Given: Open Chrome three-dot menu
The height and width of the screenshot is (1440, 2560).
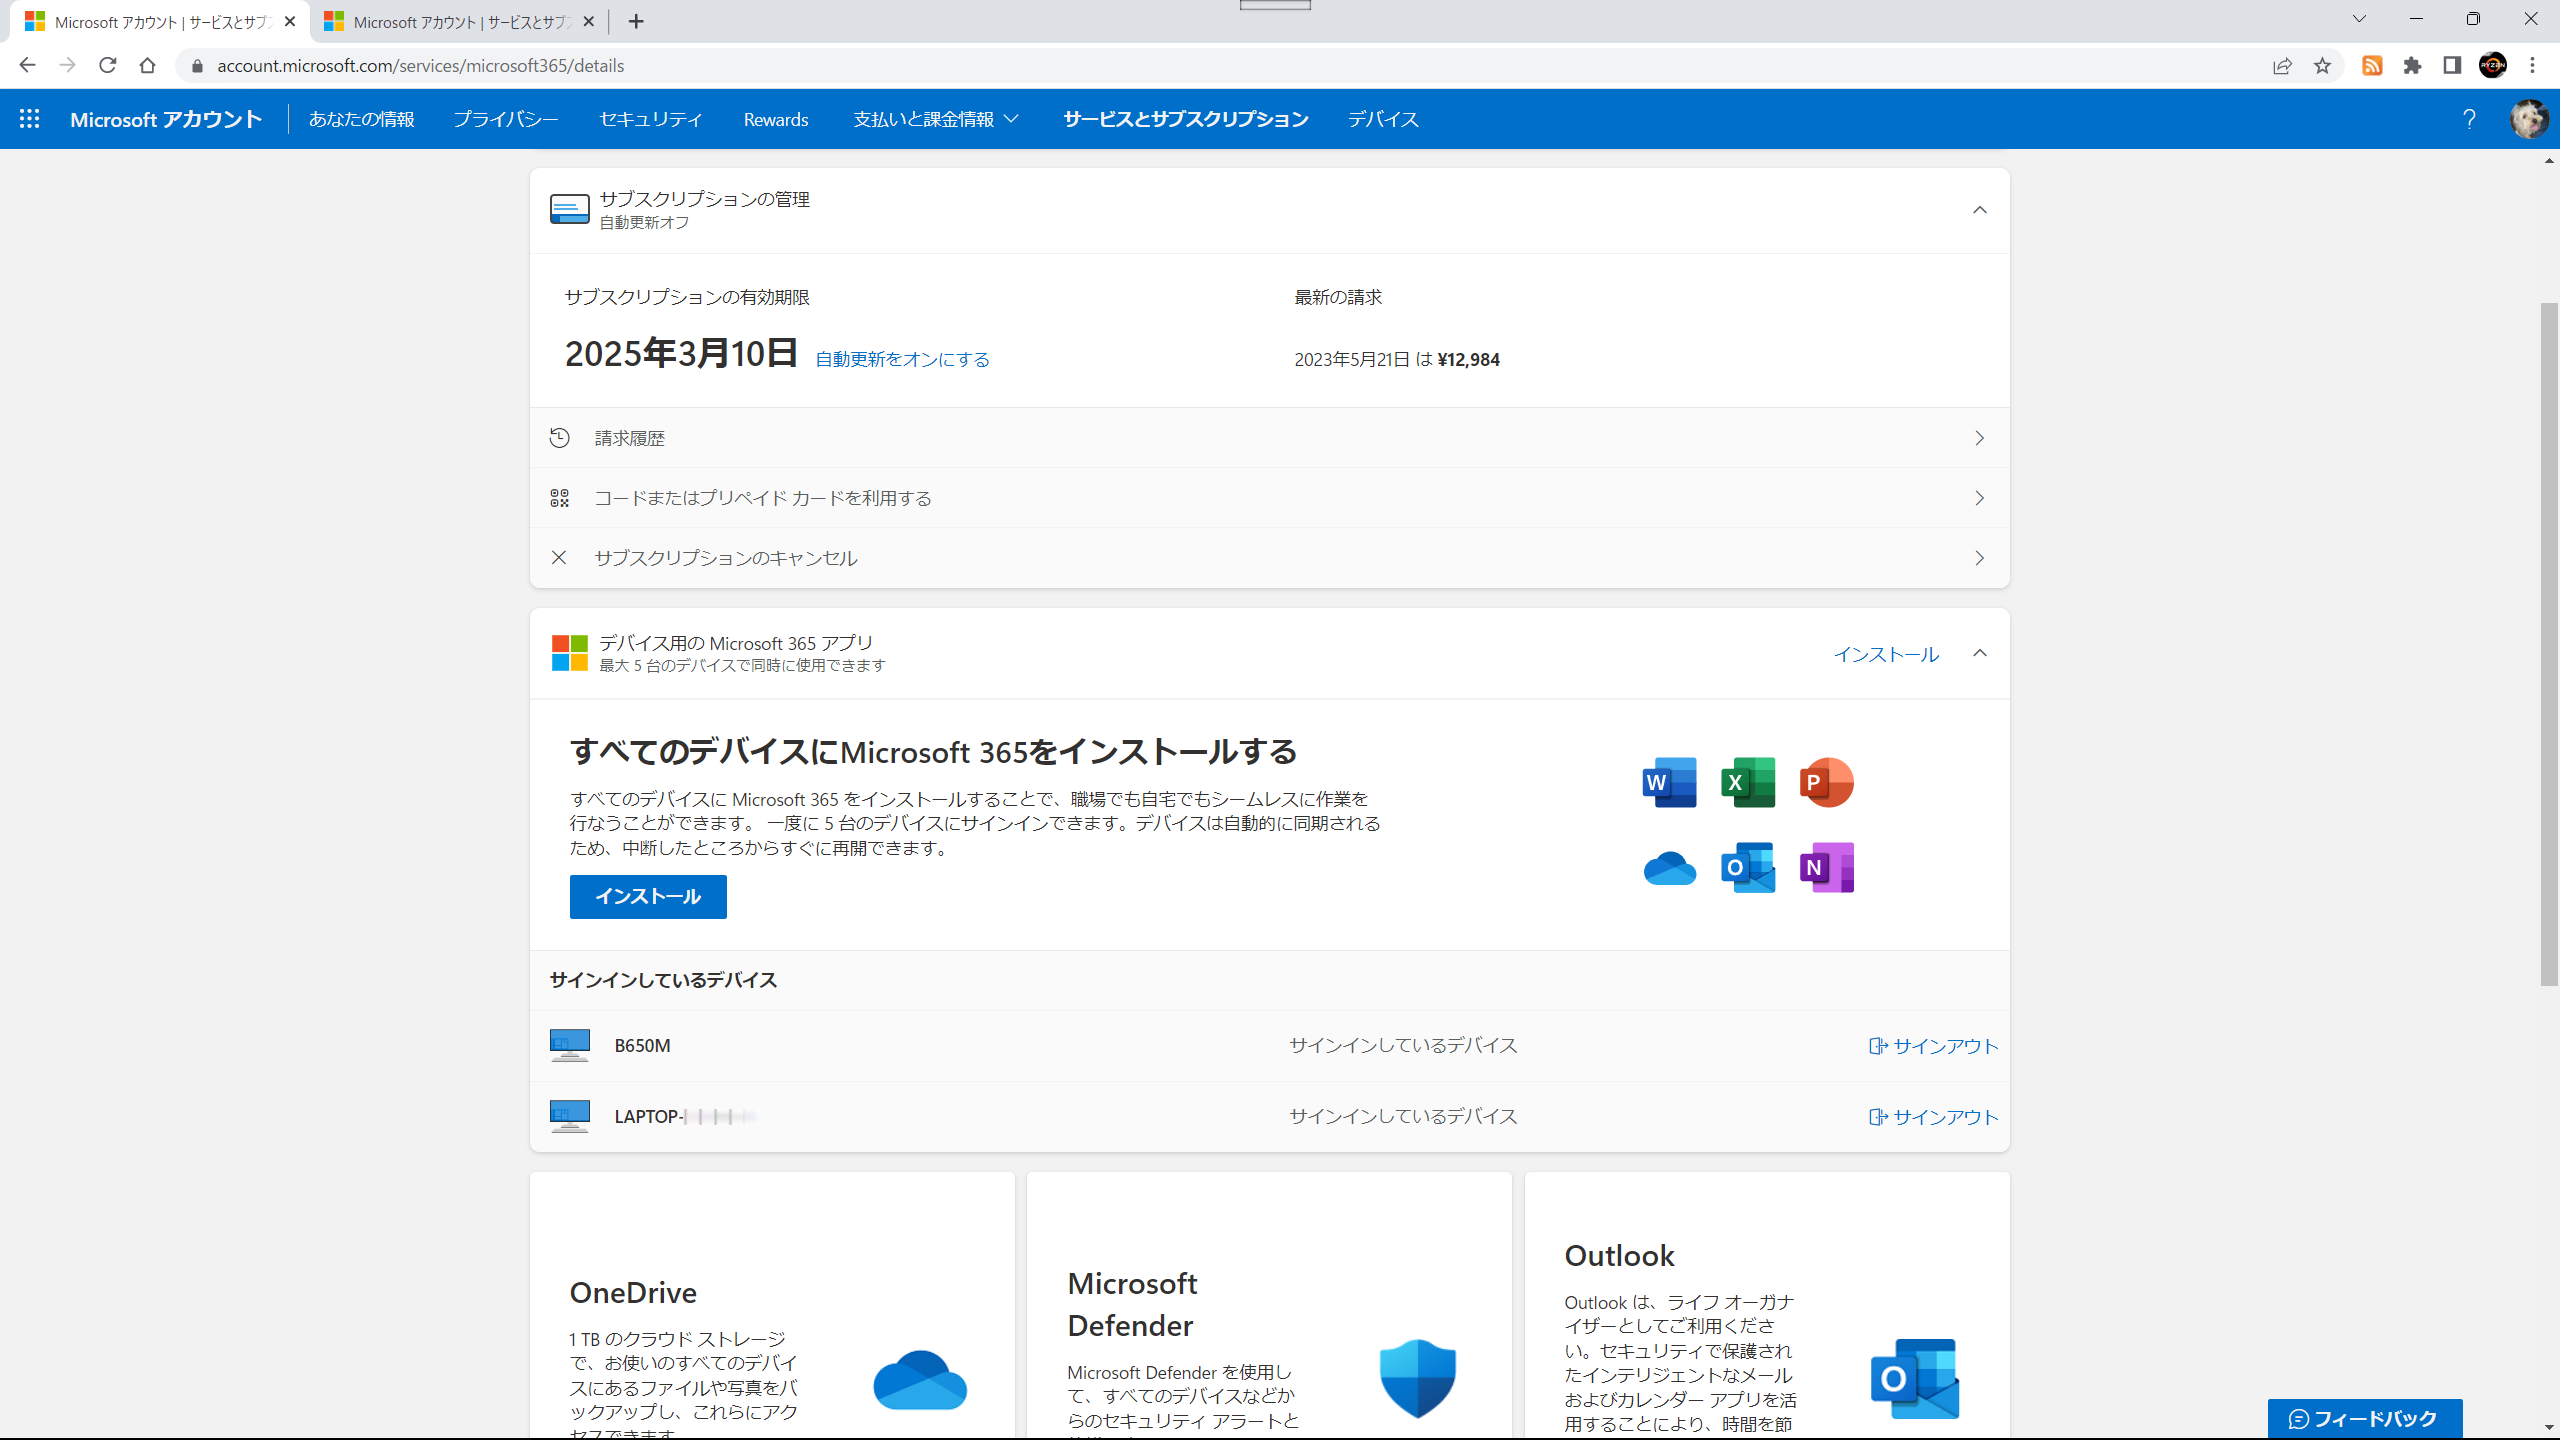Looking at the screenshot, I should pos(2533,66).
